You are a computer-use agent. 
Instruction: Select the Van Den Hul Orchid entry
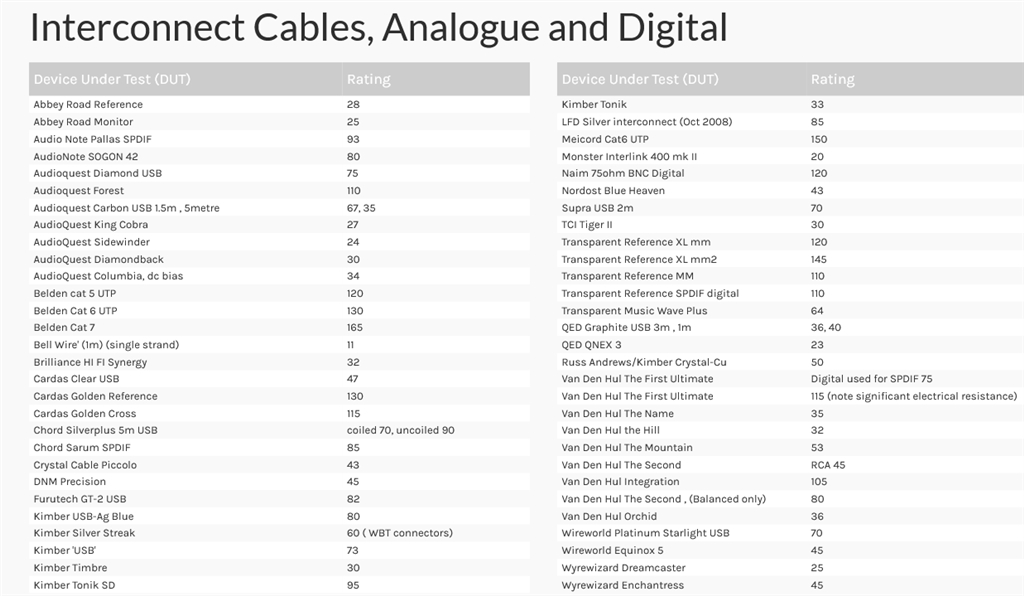(x=609, y=516)
